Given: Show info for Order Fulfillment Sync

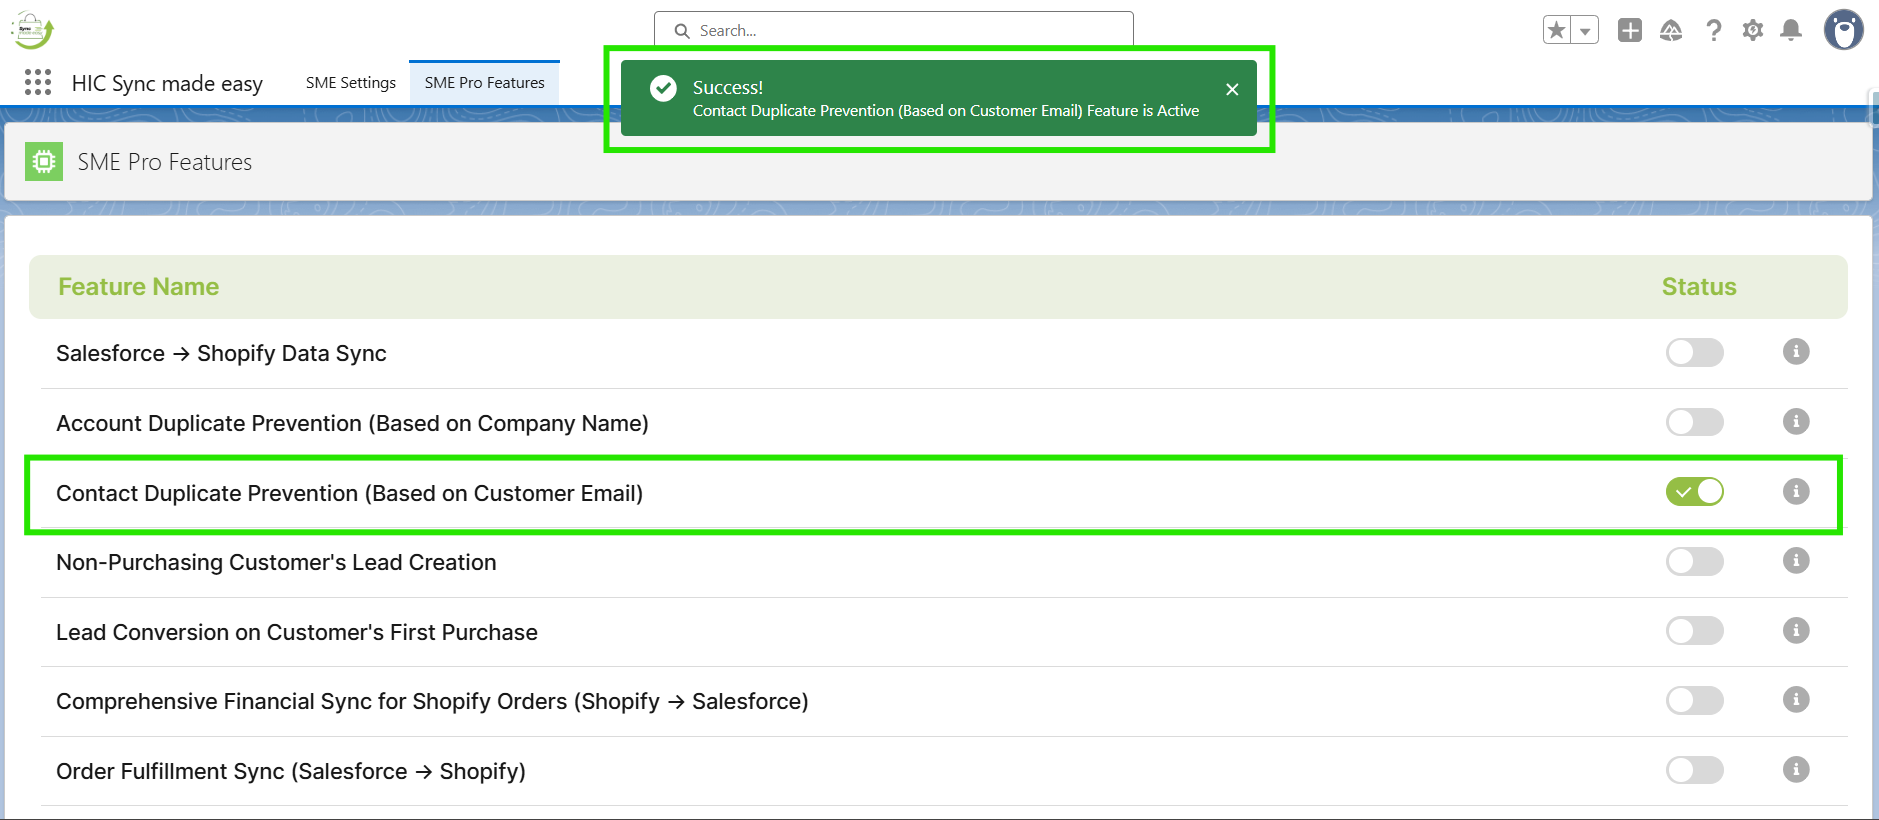Looking at the screenshot, I should (x=1796, y=770).
